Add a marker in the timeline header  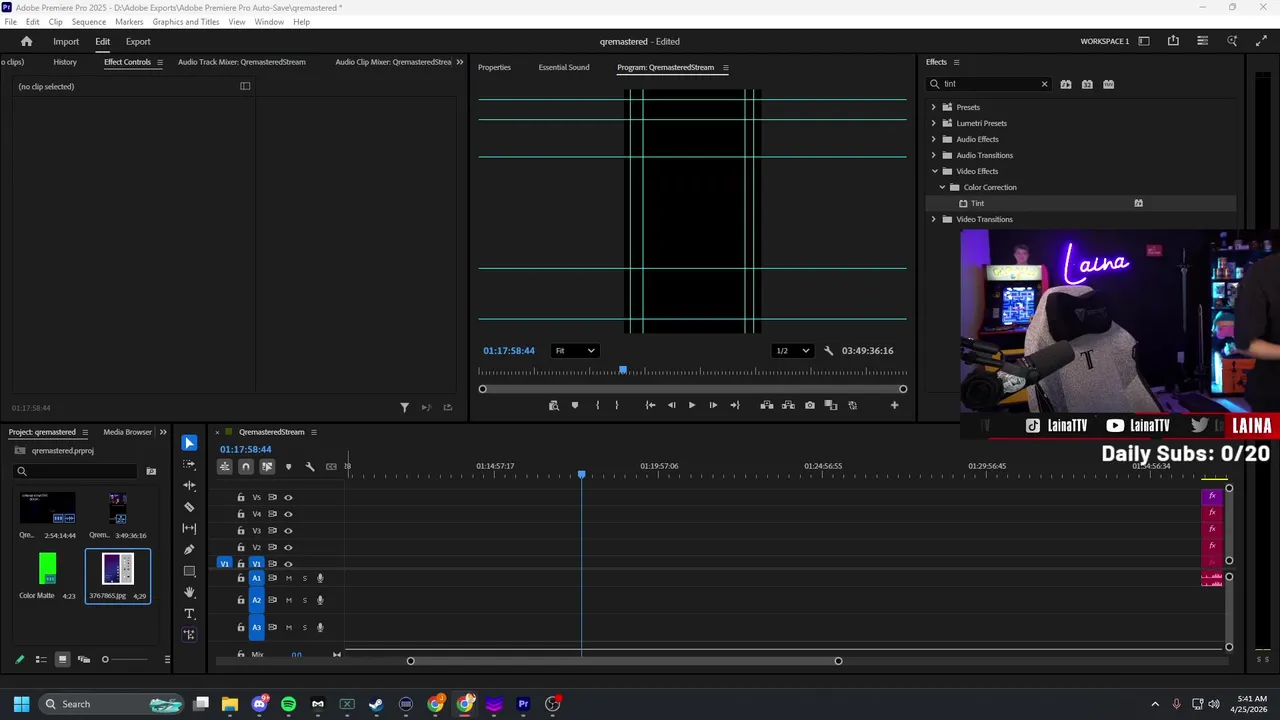pos(288,466)
